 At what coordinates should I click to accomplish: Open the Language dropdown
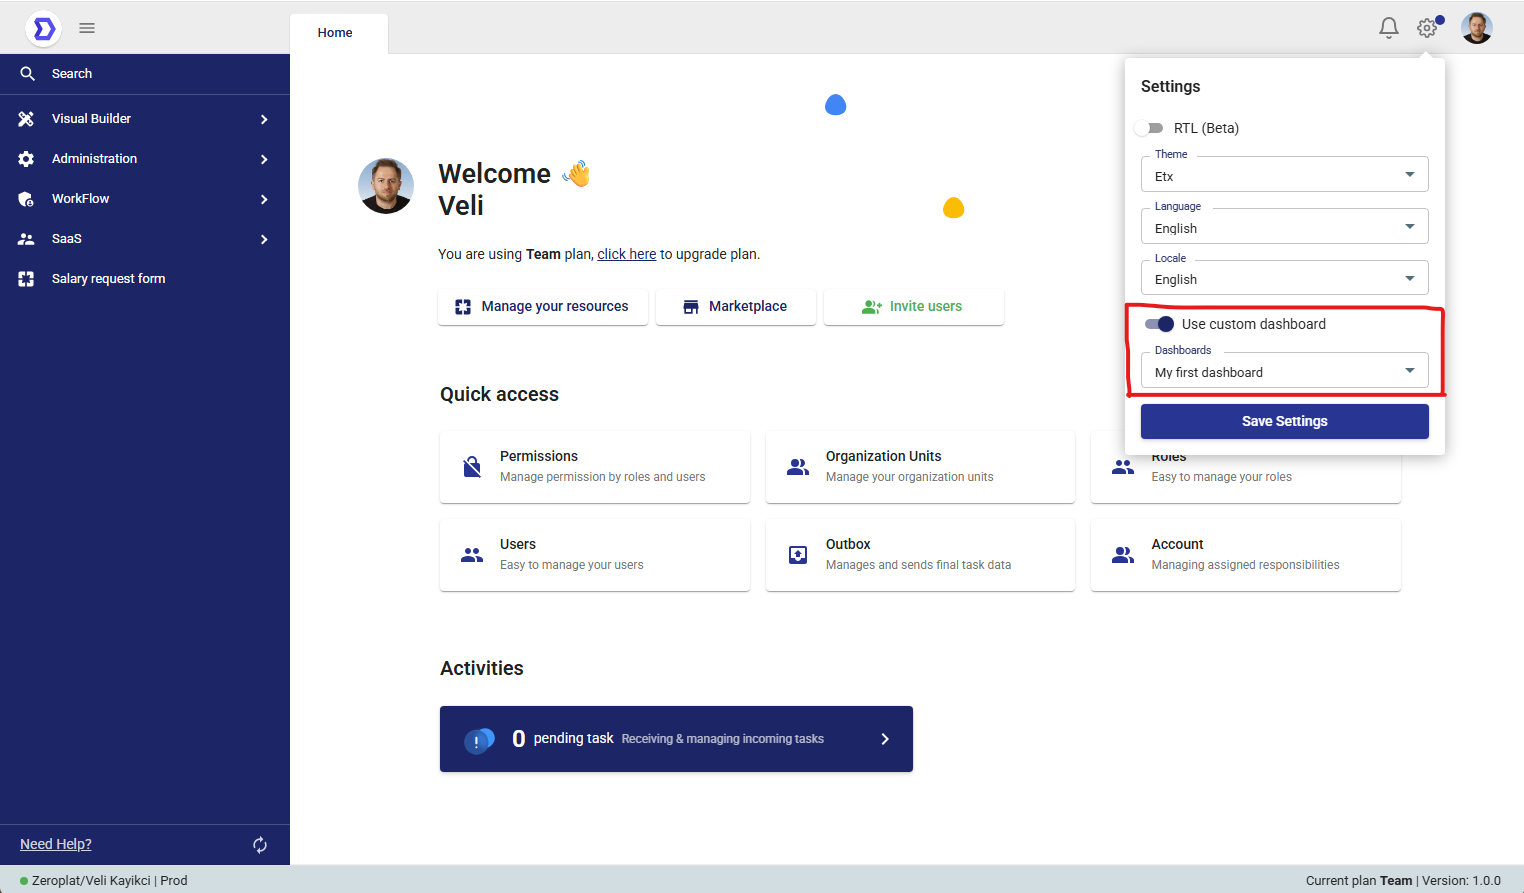[1284, 227]
